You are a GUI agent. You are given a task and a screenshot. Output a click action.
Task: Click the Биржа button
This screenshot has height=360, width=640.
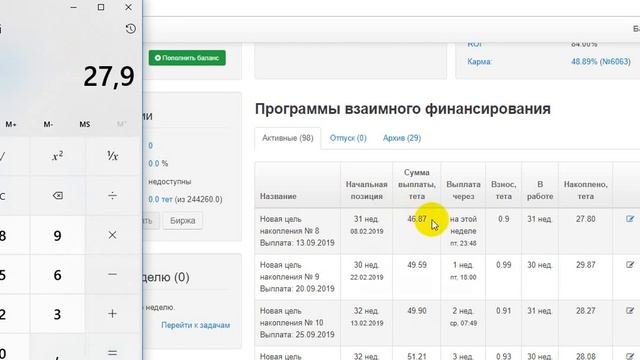(182, 221)
